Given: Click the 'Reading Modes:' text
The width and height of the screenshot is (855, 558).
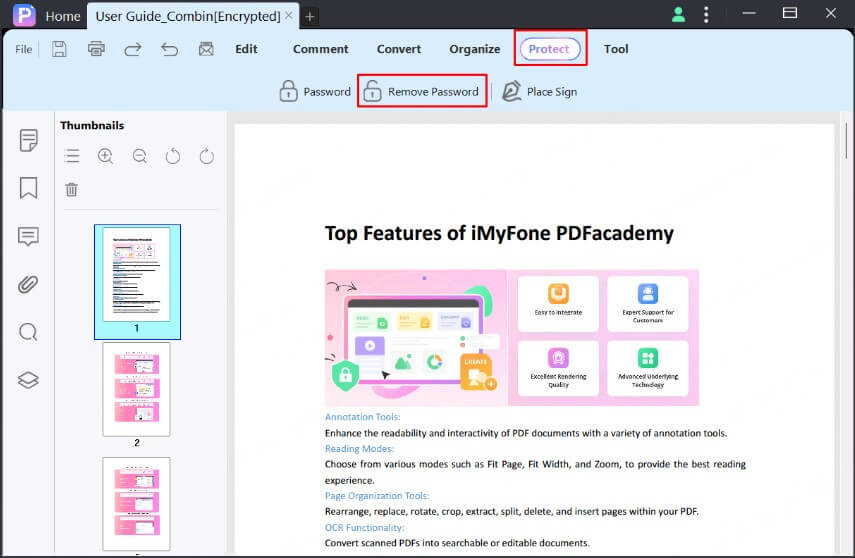Looking at the screenshot, I should click(x=359, y=448).
